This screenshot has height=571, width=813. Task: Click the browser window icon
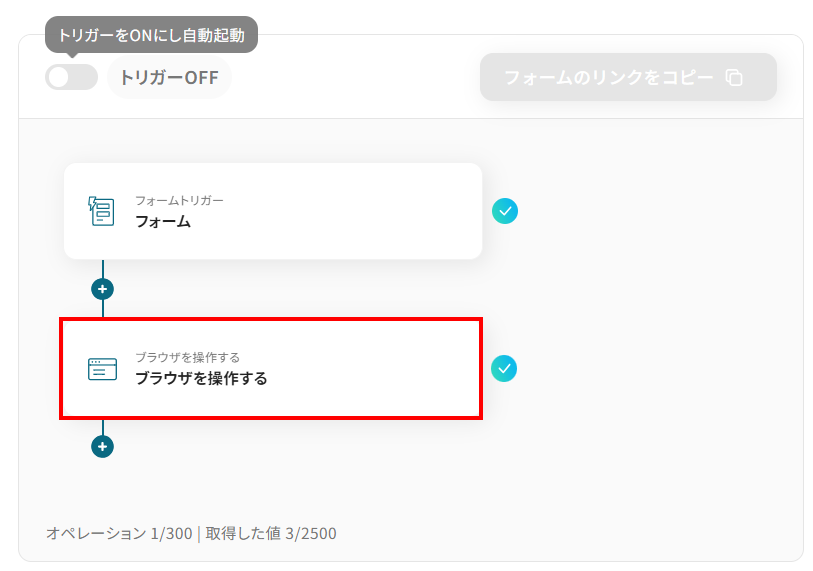(102, 369)
